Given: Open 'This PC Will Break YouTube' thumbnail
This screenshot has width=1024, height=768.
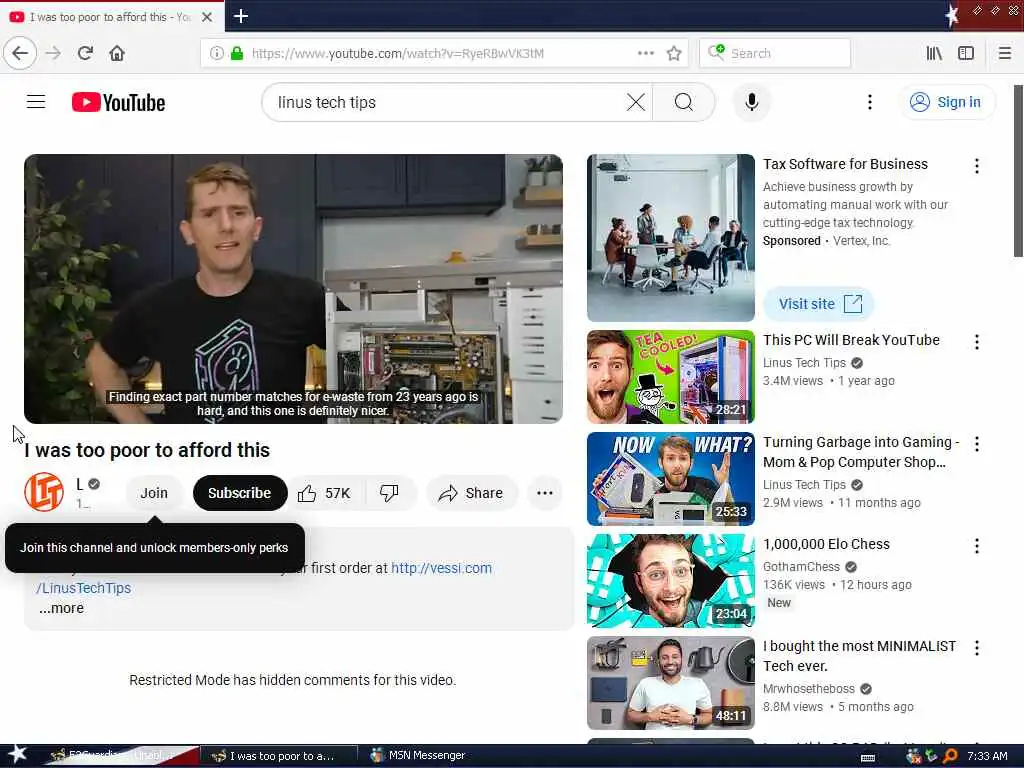Looking at the screenshot, I should (x=671, y=377).
